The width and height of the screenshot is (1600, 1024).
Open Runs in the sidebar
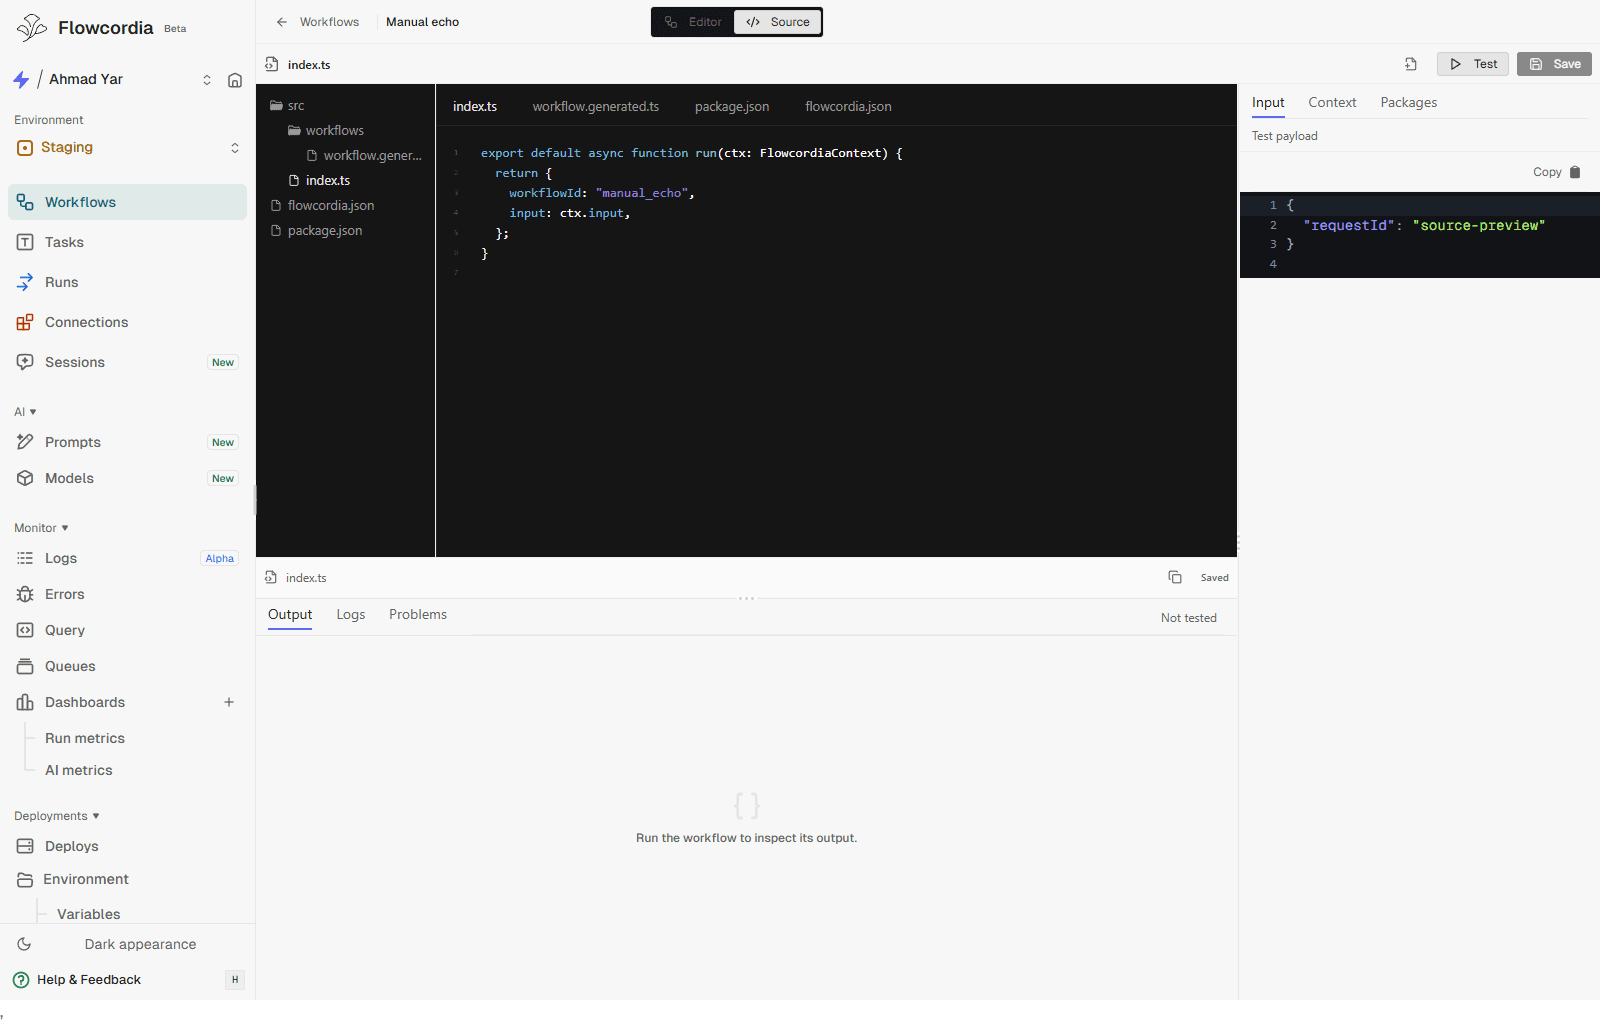127,282
